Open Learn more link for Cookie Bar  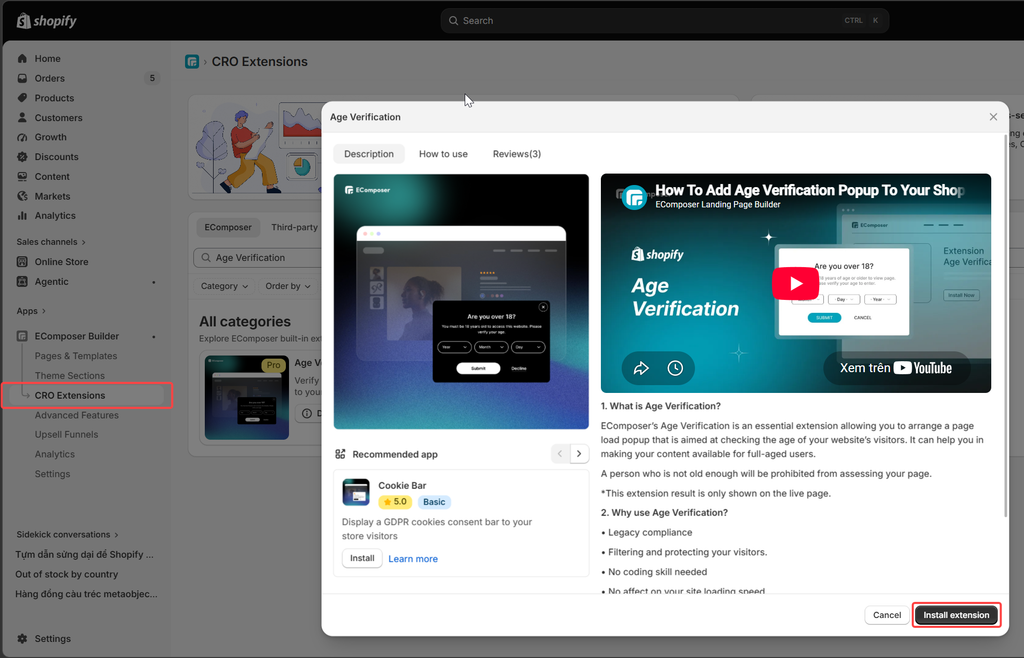pos(413,559)
